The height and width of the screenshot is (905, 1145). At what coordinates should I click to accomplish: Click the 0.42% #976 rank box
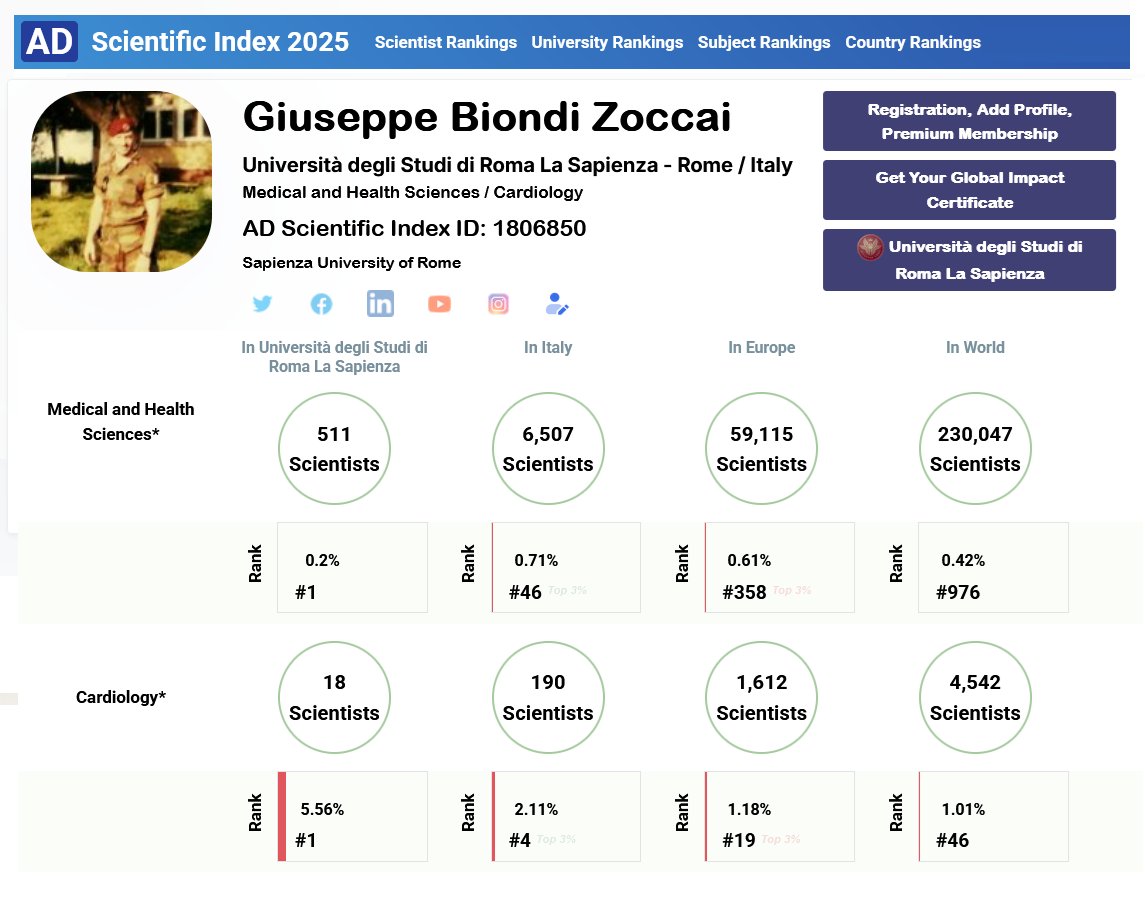coord(993,568)
